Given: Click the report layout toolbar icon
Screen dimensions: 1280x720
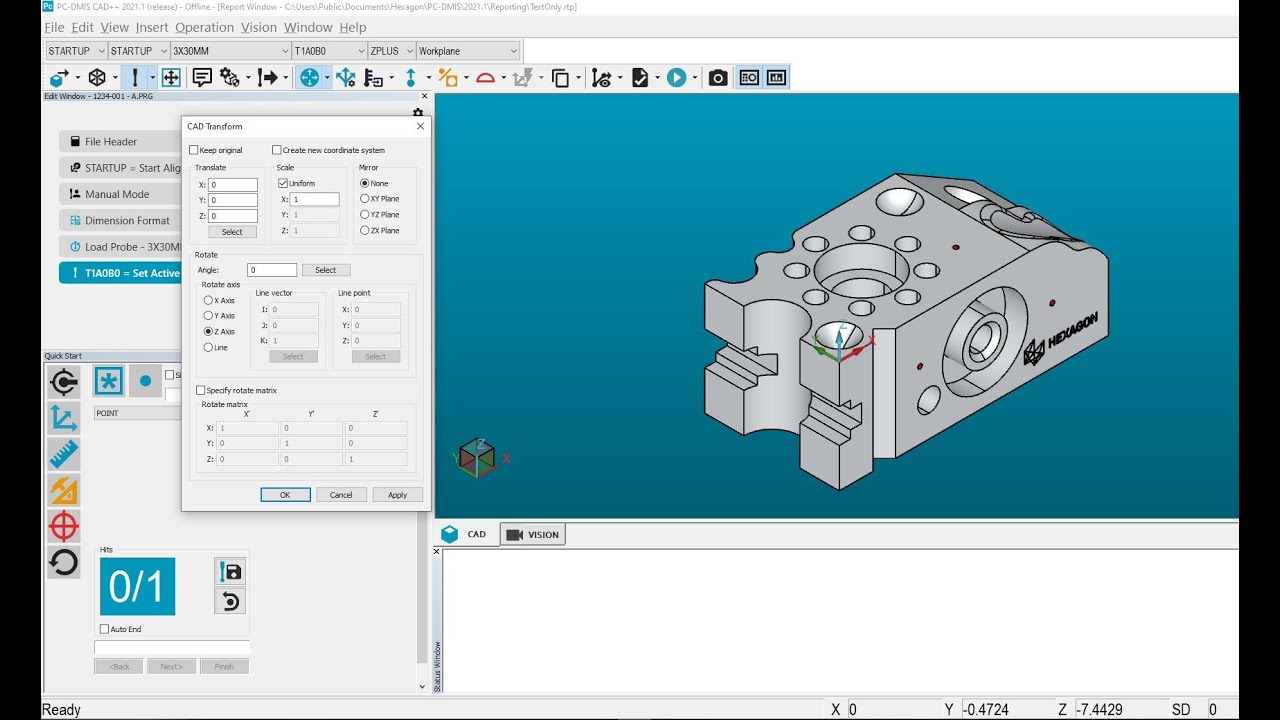Looking at the screenshot, I should point(749,77).
